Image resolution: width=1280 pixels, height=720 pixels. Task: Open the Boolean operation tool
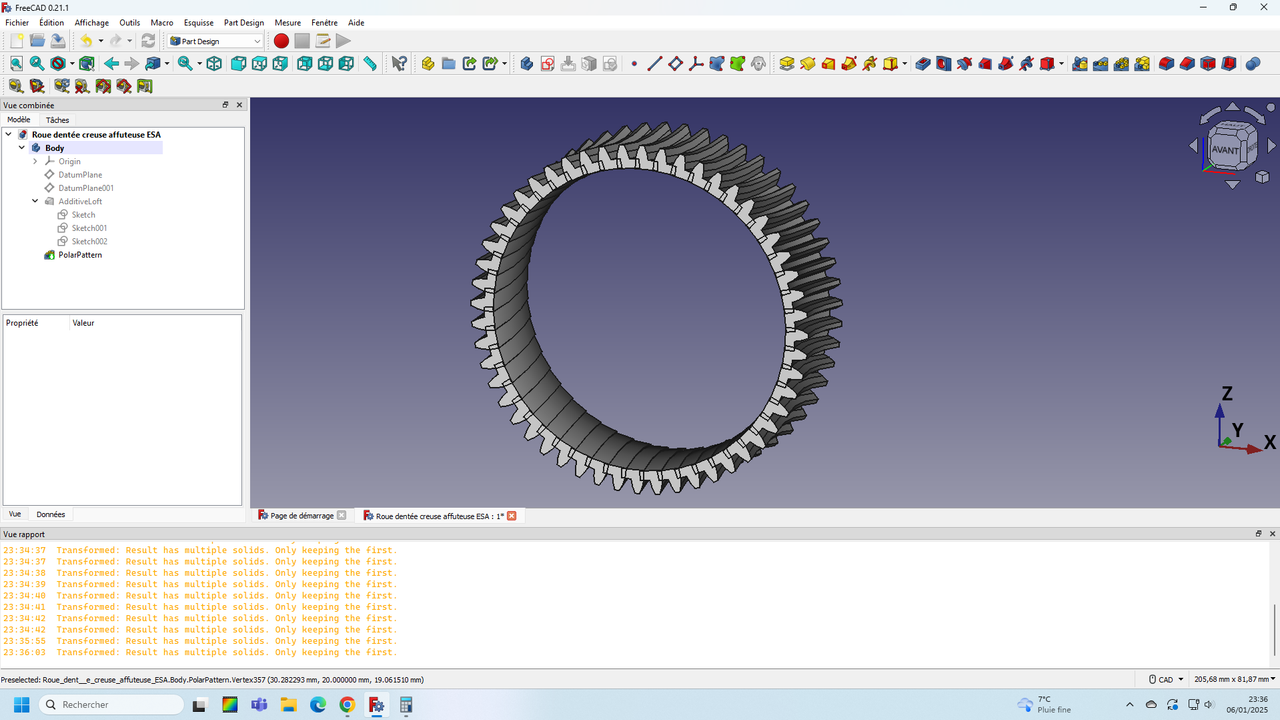(1253, 63)
